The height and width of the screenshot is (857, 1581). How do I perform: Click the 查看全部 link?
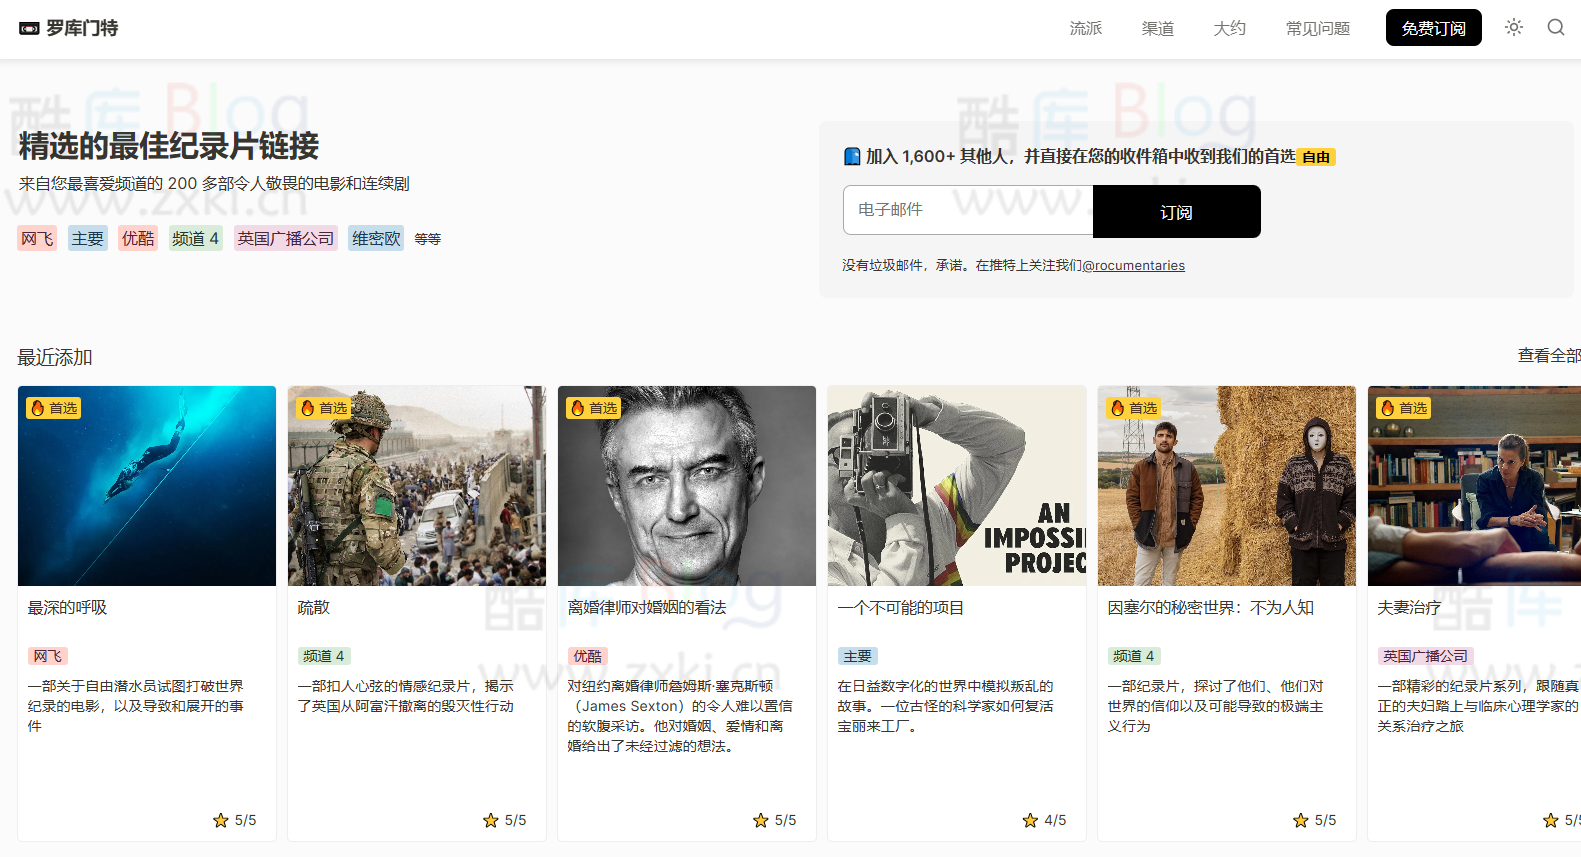1549,355
